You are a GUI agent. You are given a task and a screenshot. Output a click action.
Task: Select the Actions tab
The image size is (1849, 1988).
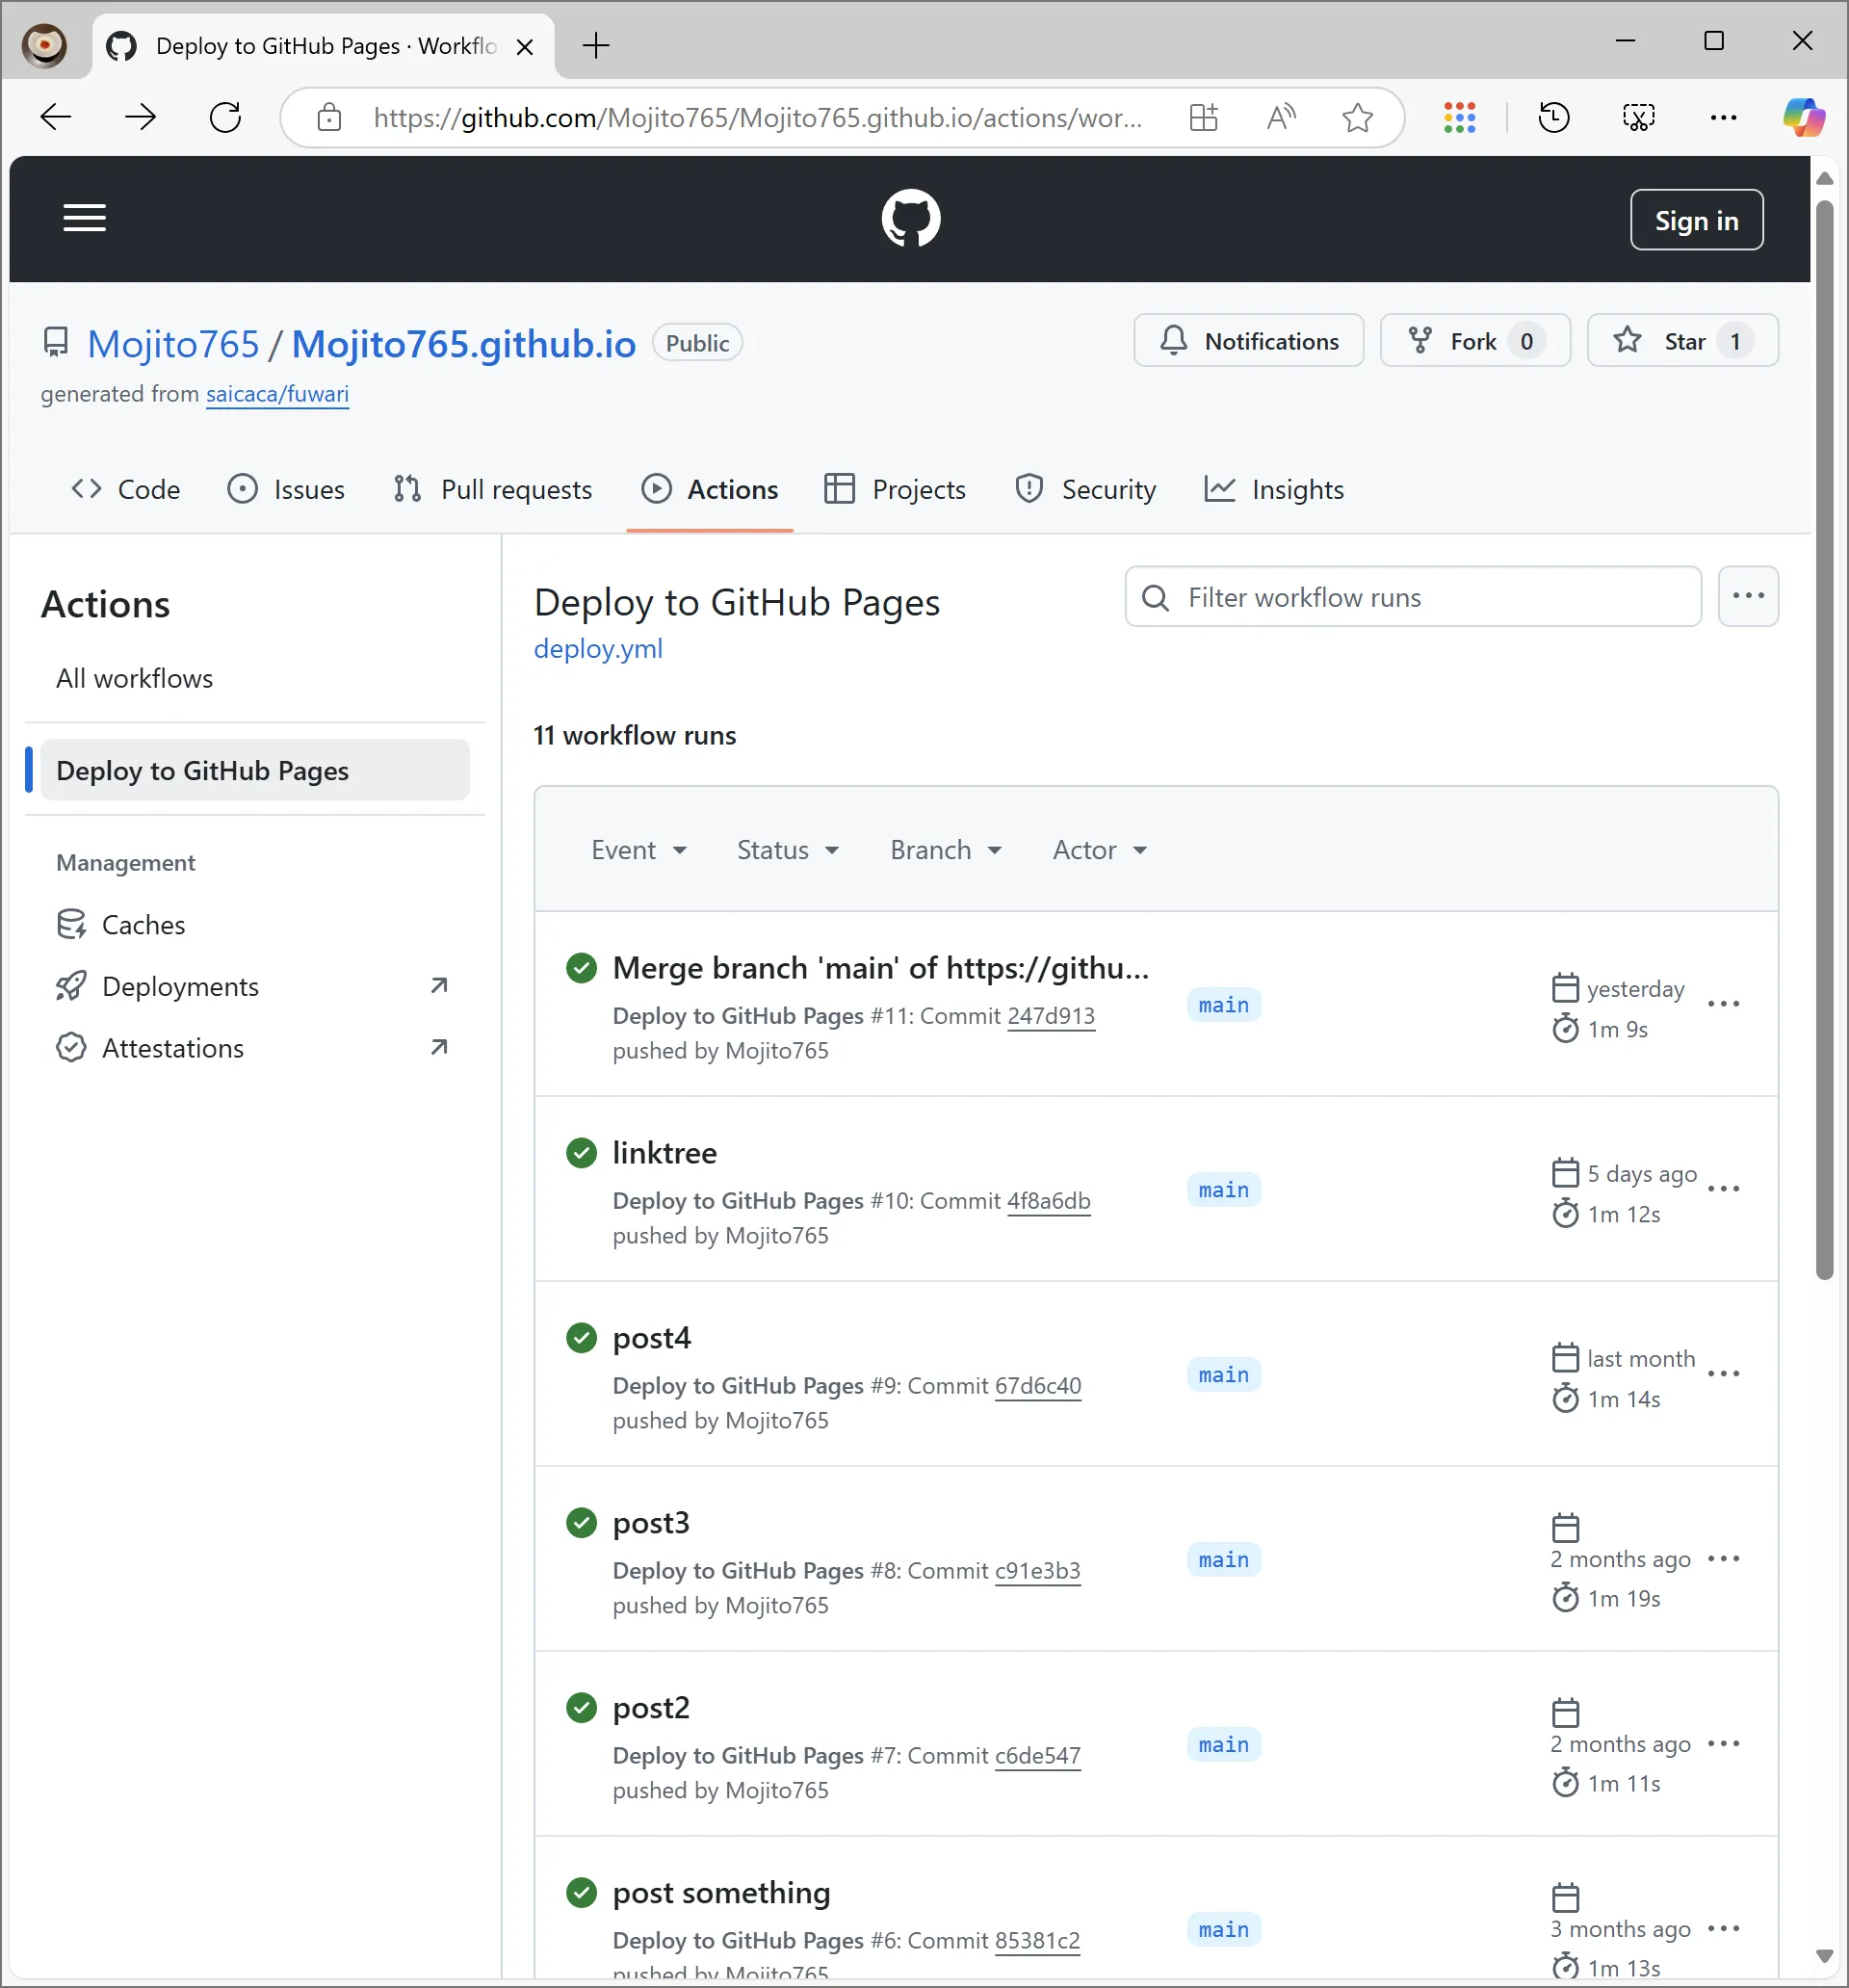[x=710, y=489]
